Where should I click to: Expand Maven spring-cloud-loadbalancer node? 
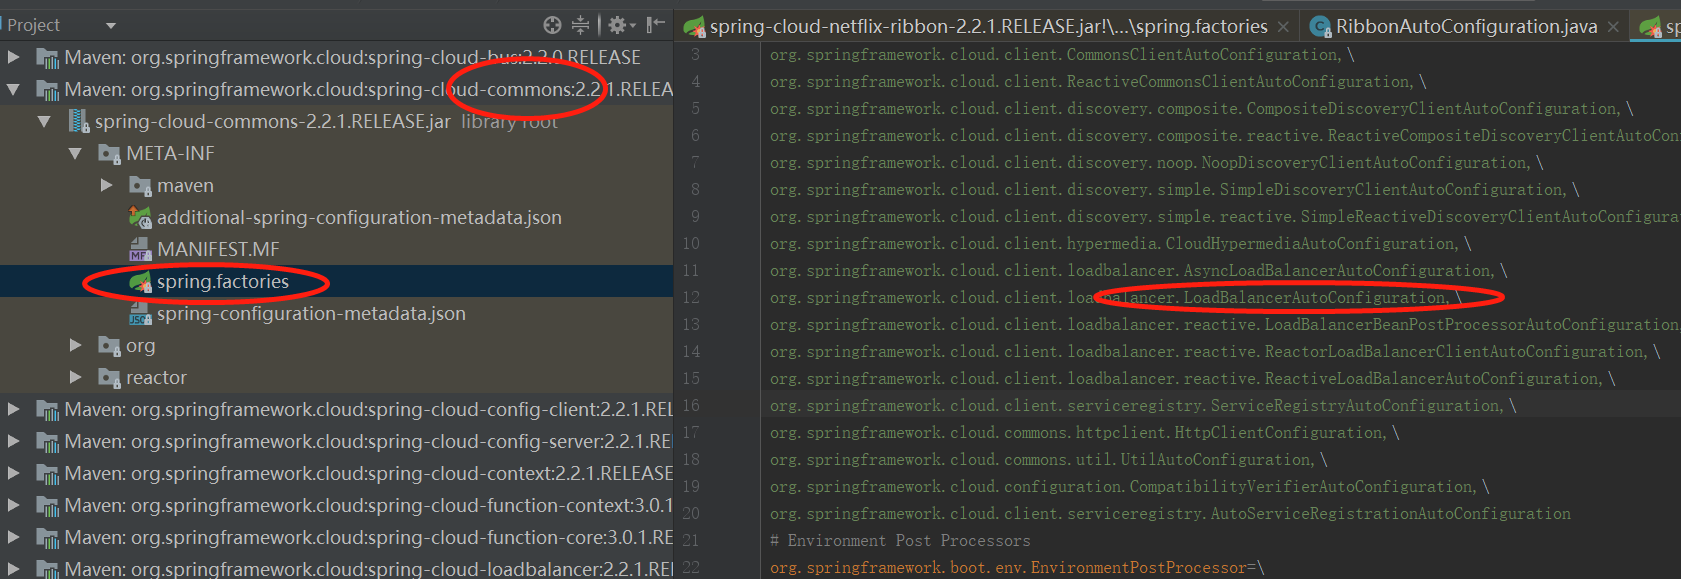(13, 568)
